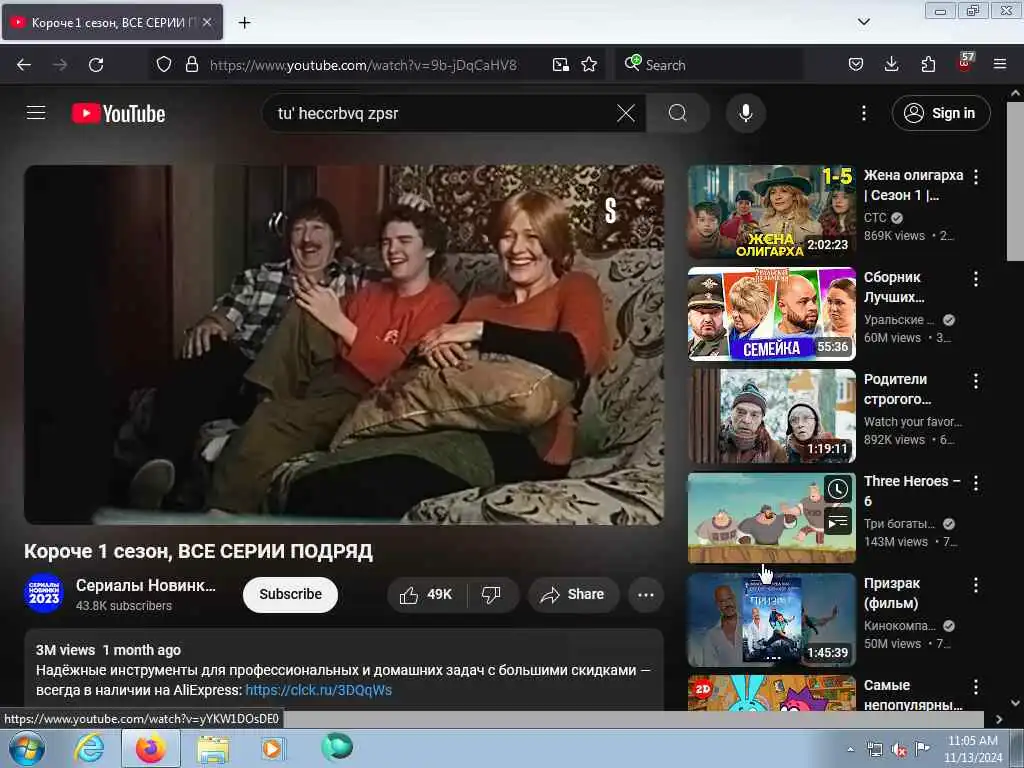1024x768 pixels.
Task: Open a new browser tab
Action: tap(244, 23)
